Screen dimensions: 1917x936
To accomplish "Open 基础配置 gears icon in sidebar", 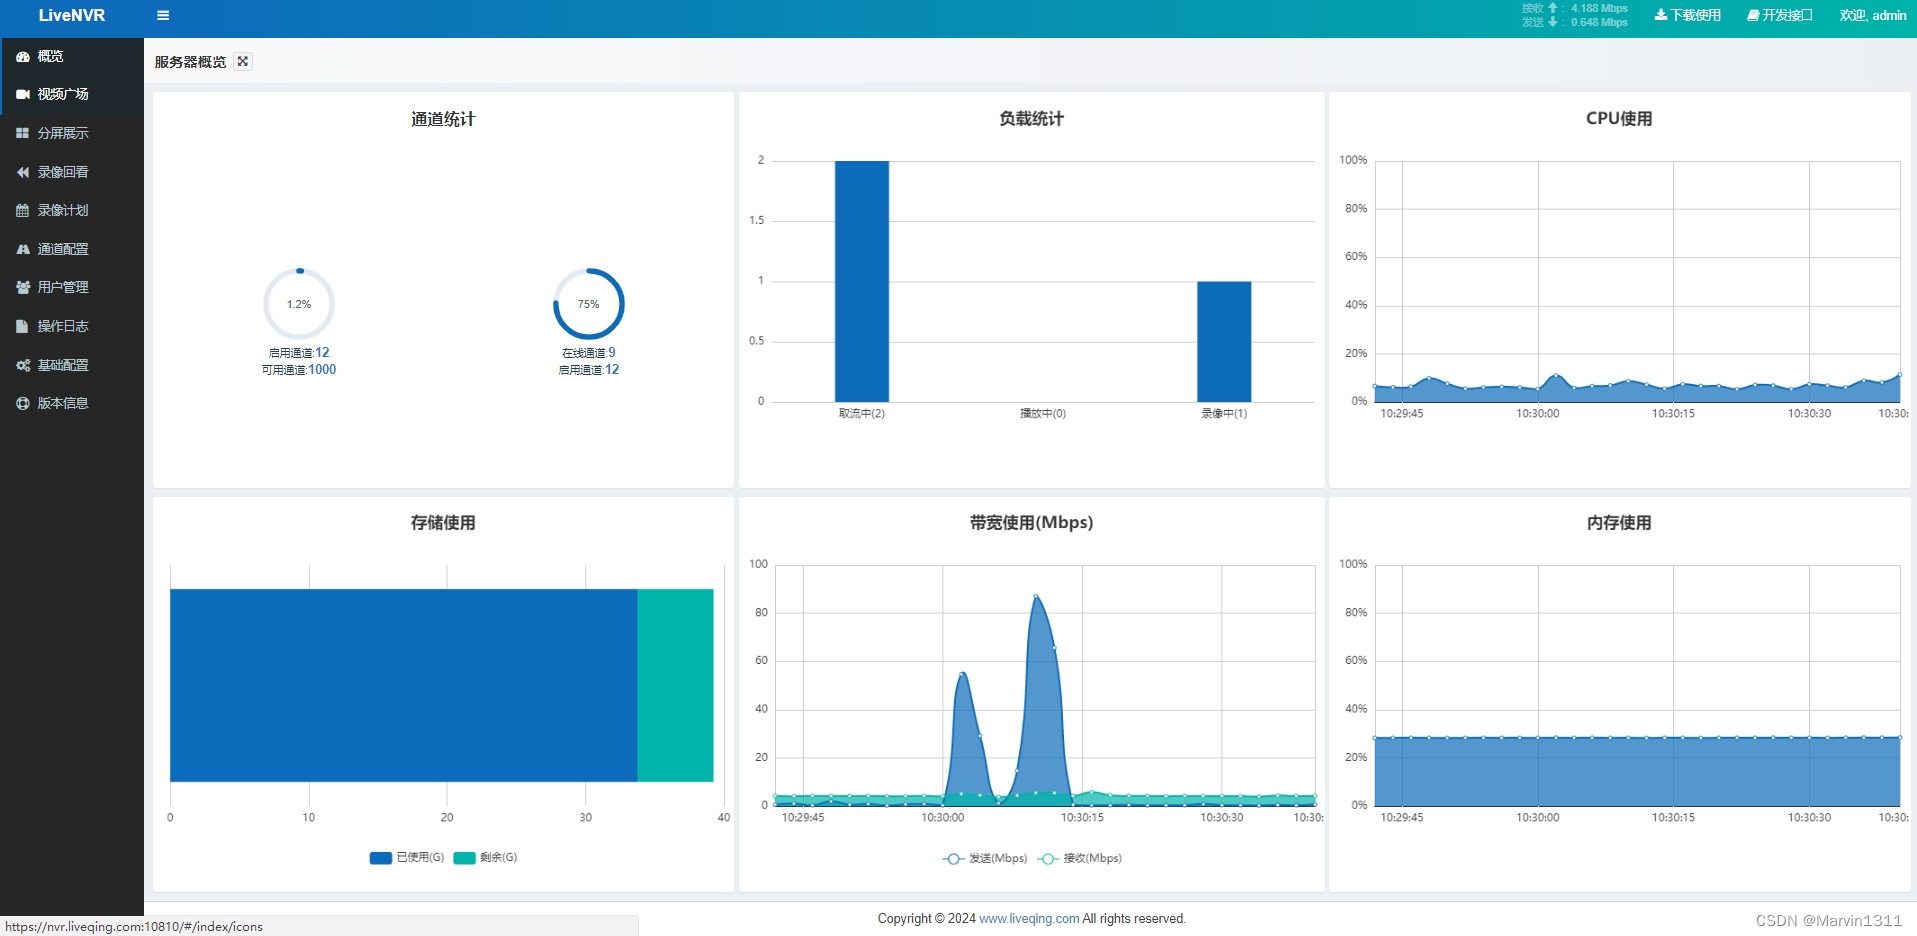I will coord(22,365).
